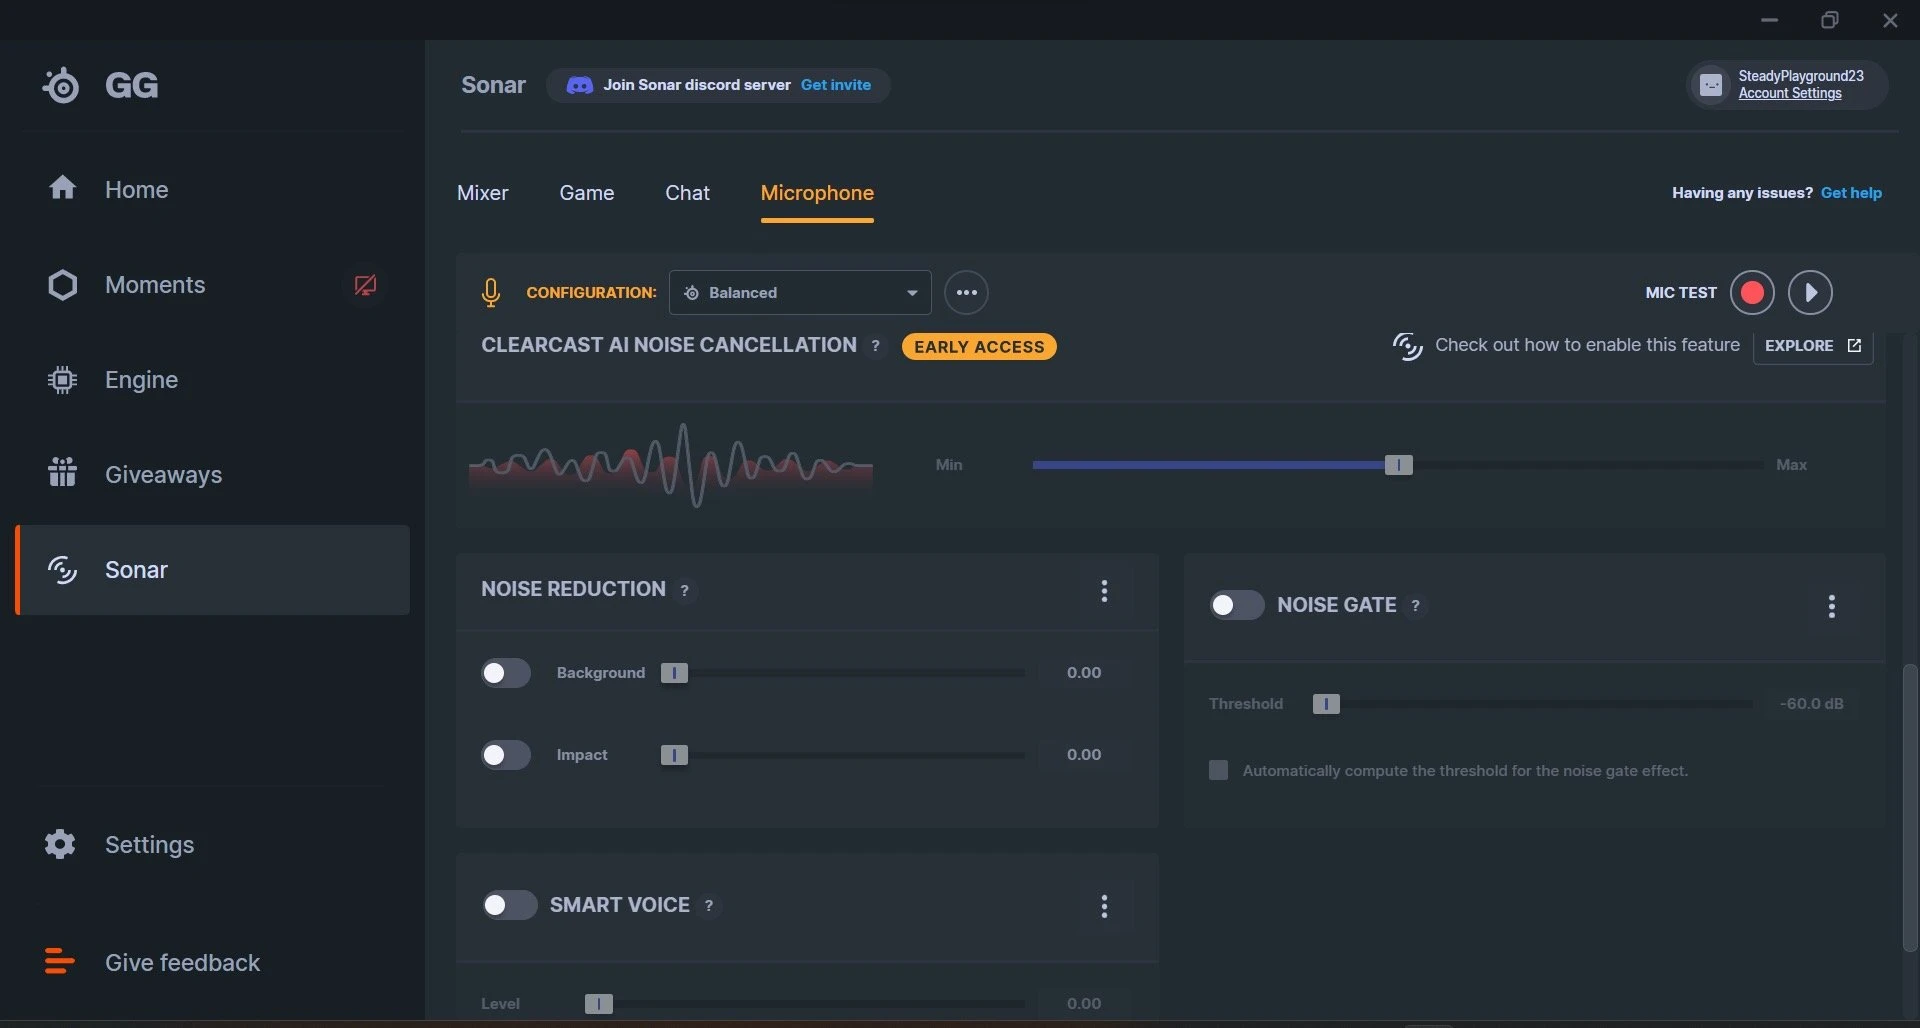Switch to the Game tab
Image resolution: width=1920 pixels, height=1028 pixels.
[x=587, y=193]
